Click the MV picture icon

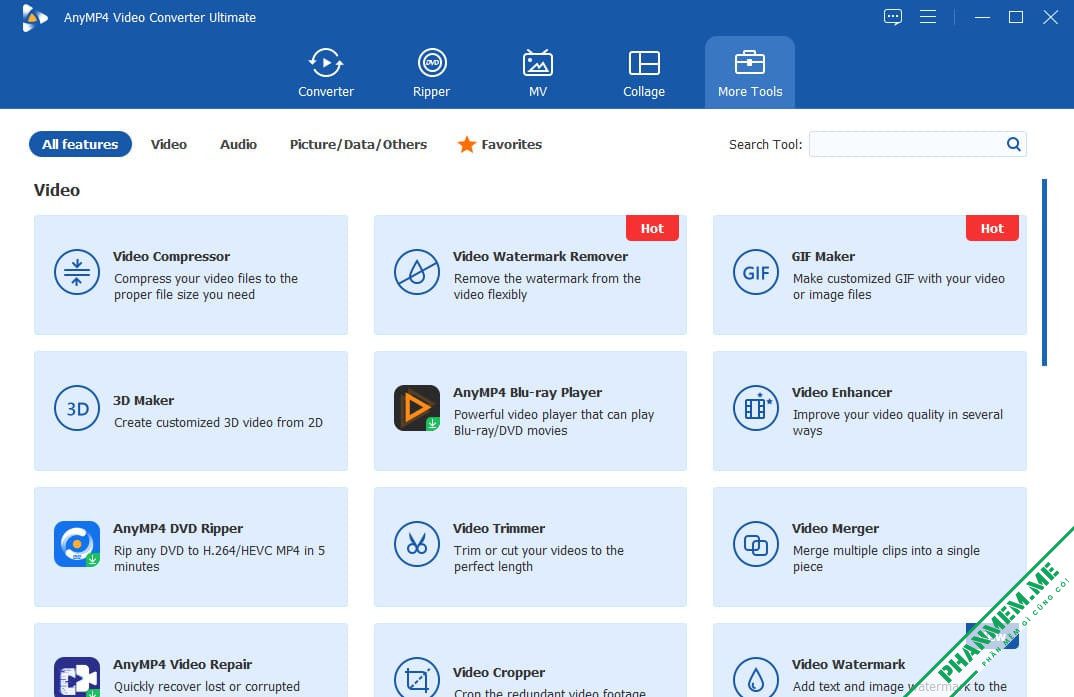point(538,63)
